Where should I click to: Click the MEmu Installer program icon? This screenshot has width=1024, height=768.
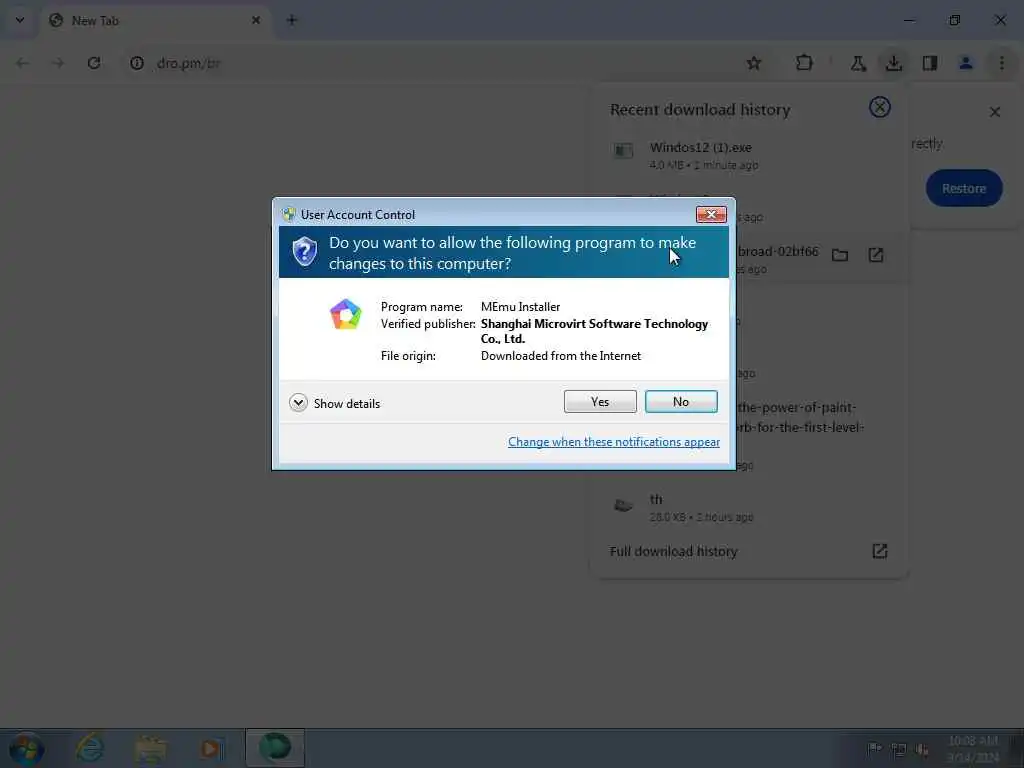(345, 315)
